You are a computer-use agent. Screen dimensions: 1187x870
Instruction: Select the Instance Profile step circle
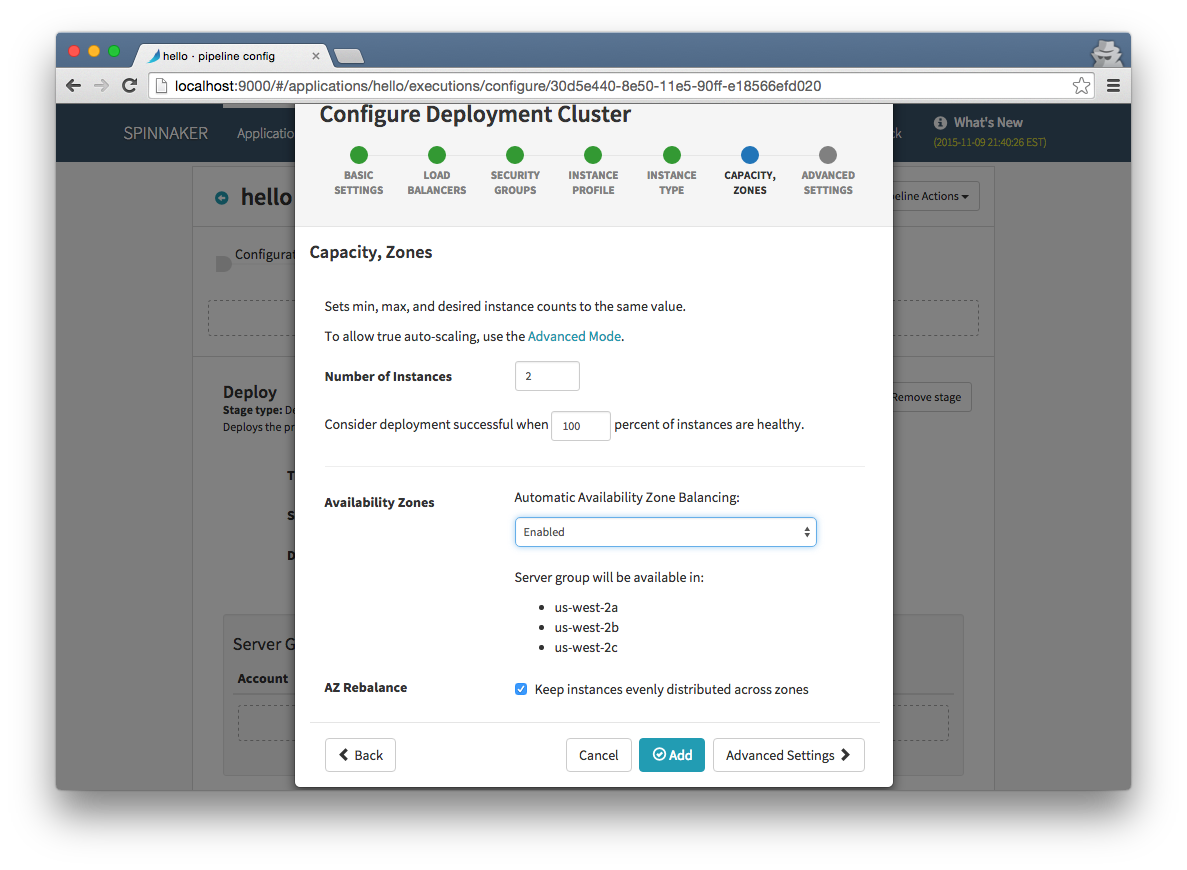click(593, 155)
